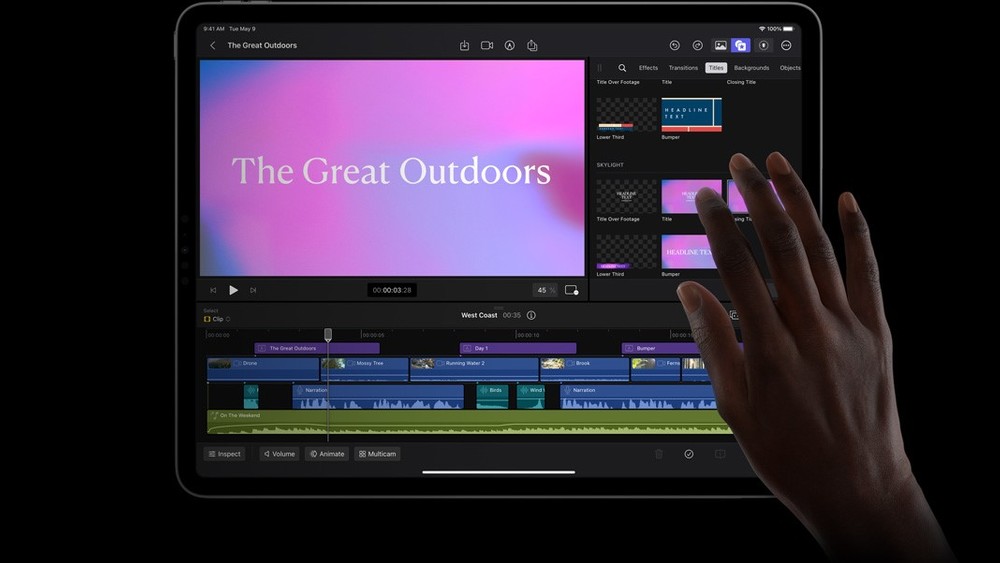Screen dimensions: 1000x563
Task: Play the timeline
Action: tap(233, 290)
